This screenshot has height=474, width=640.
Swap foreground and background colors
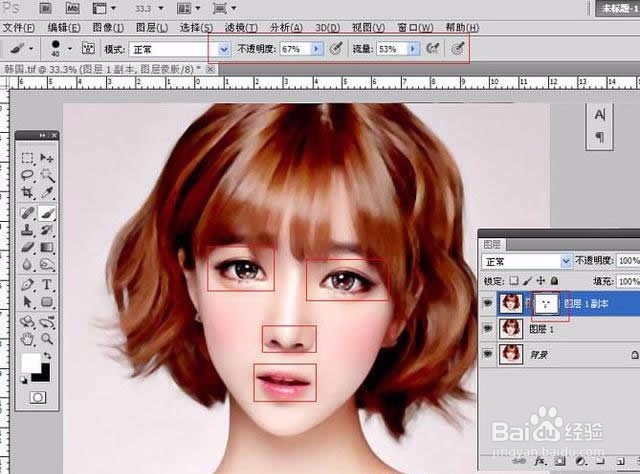[x=47, y=356]
